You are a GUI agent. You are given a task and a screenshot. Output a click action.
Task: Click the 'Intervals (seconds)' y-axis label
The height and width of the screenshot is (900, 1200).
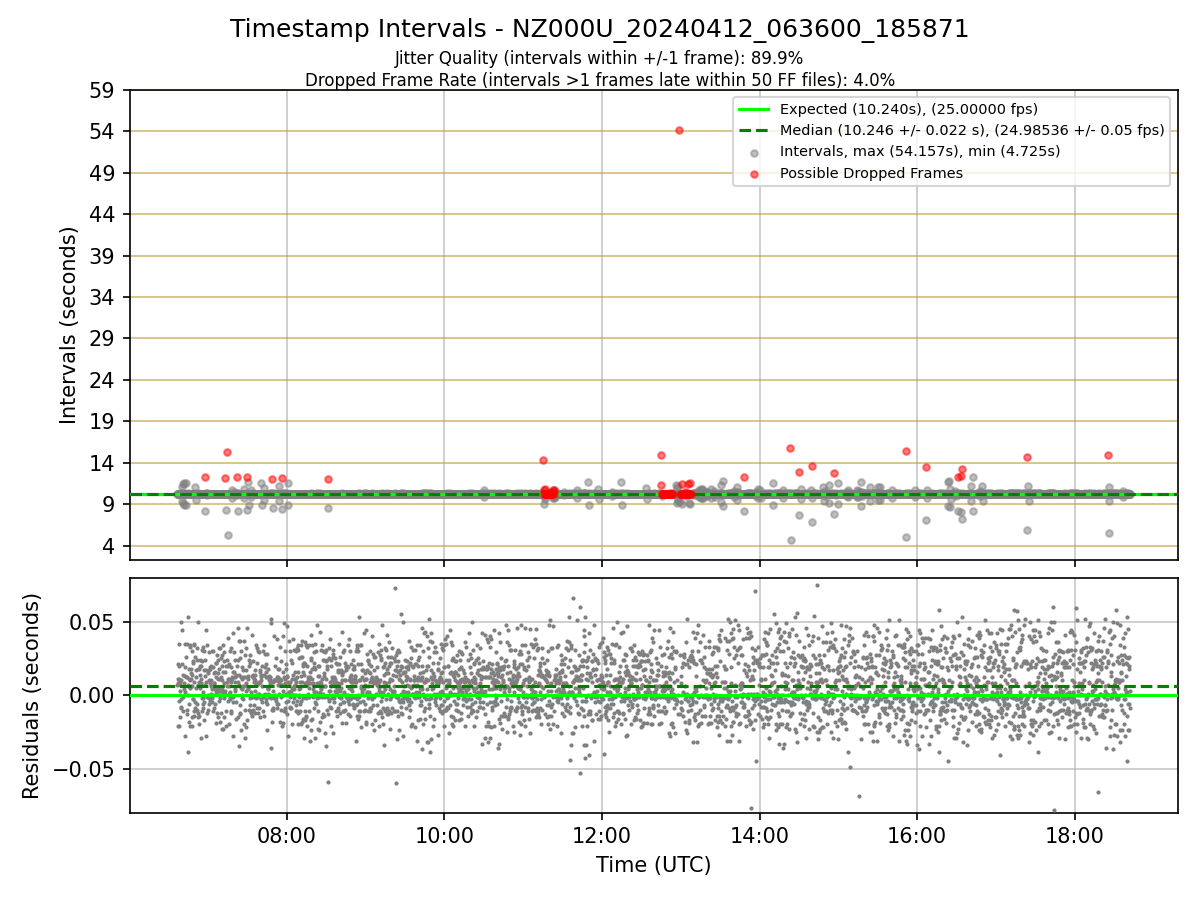68,325
